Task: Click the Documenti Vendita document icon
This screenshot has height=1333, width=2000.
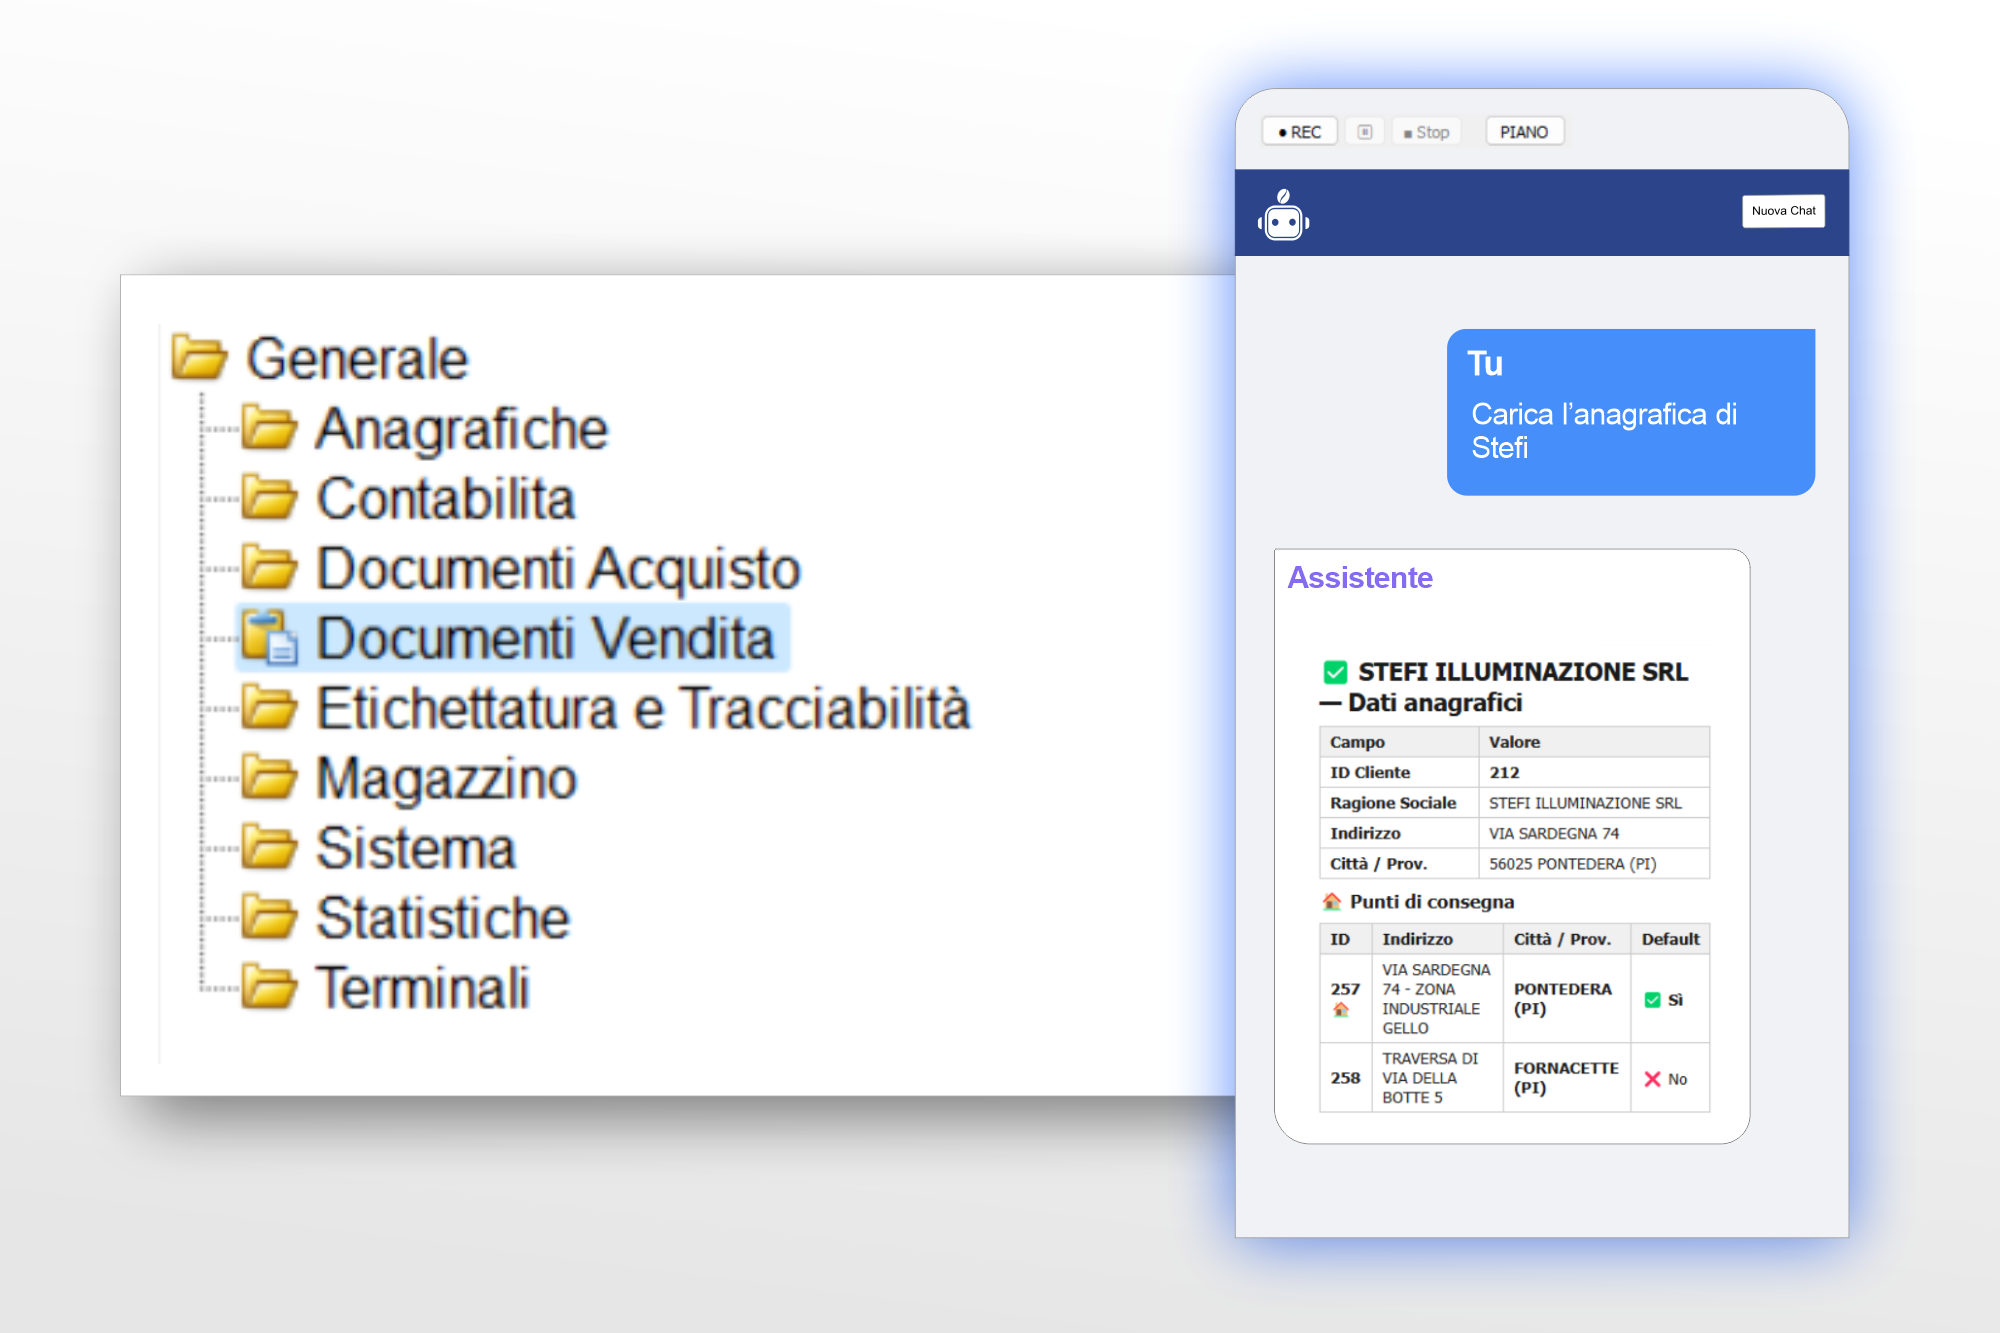Action: 270,638
